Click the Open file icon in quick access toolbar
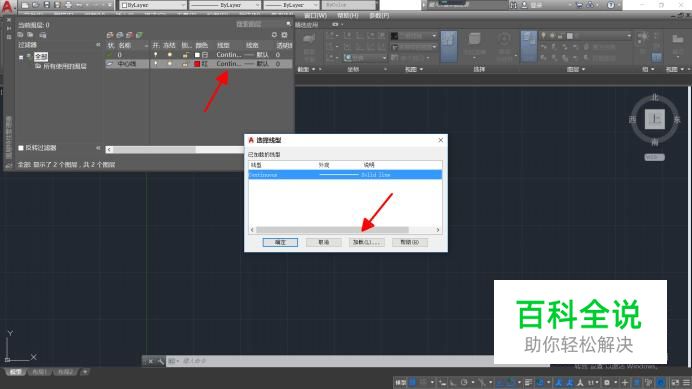The width and height of the screenshot is (692, 389). (36, 5)
